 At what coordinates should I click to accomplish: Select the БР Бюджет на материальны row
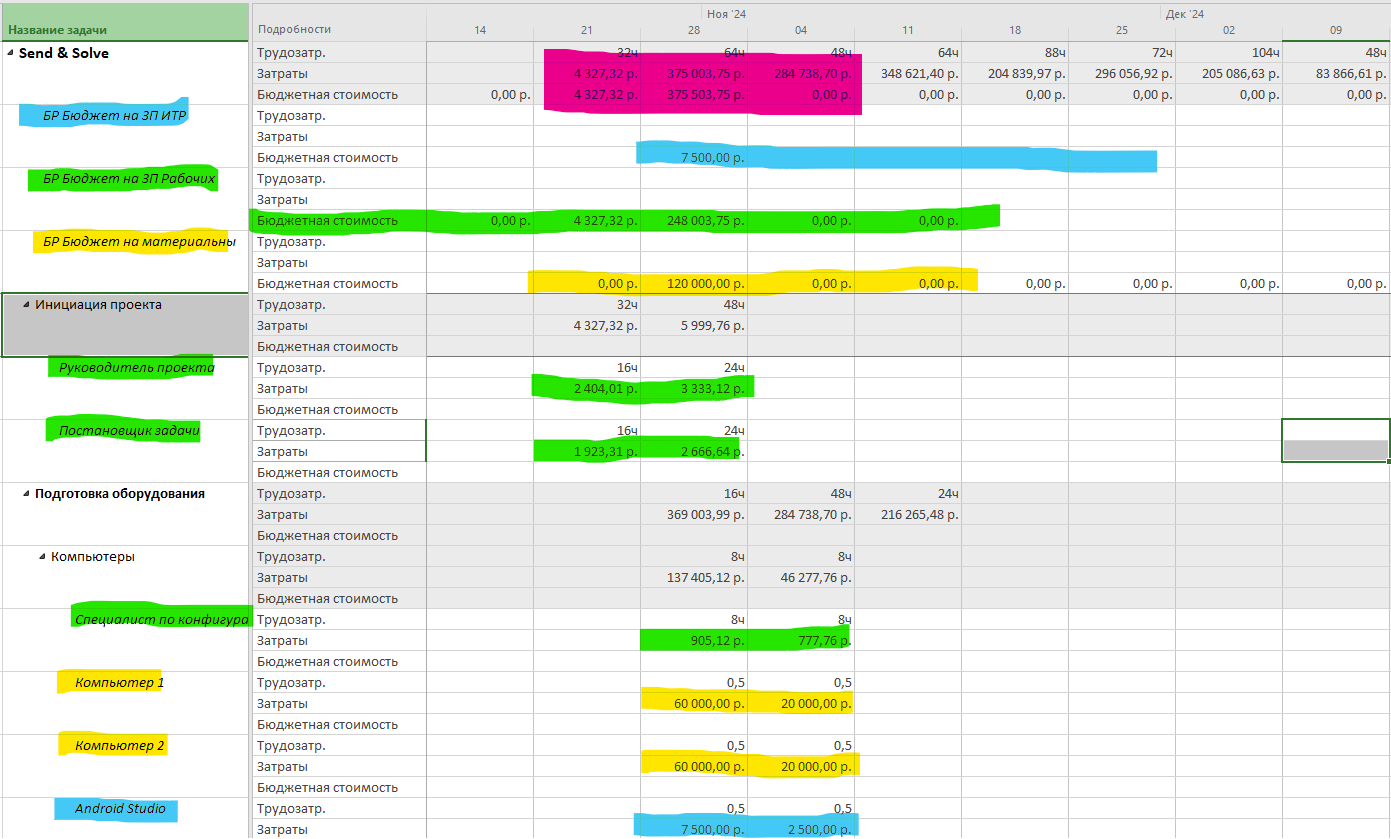click(x=139, y=242)
